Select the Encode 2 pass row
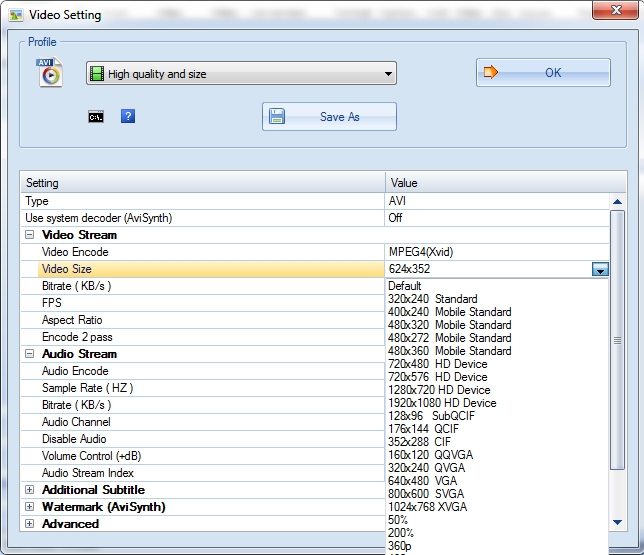The image size is (644, 555). (x=203, y=337)
